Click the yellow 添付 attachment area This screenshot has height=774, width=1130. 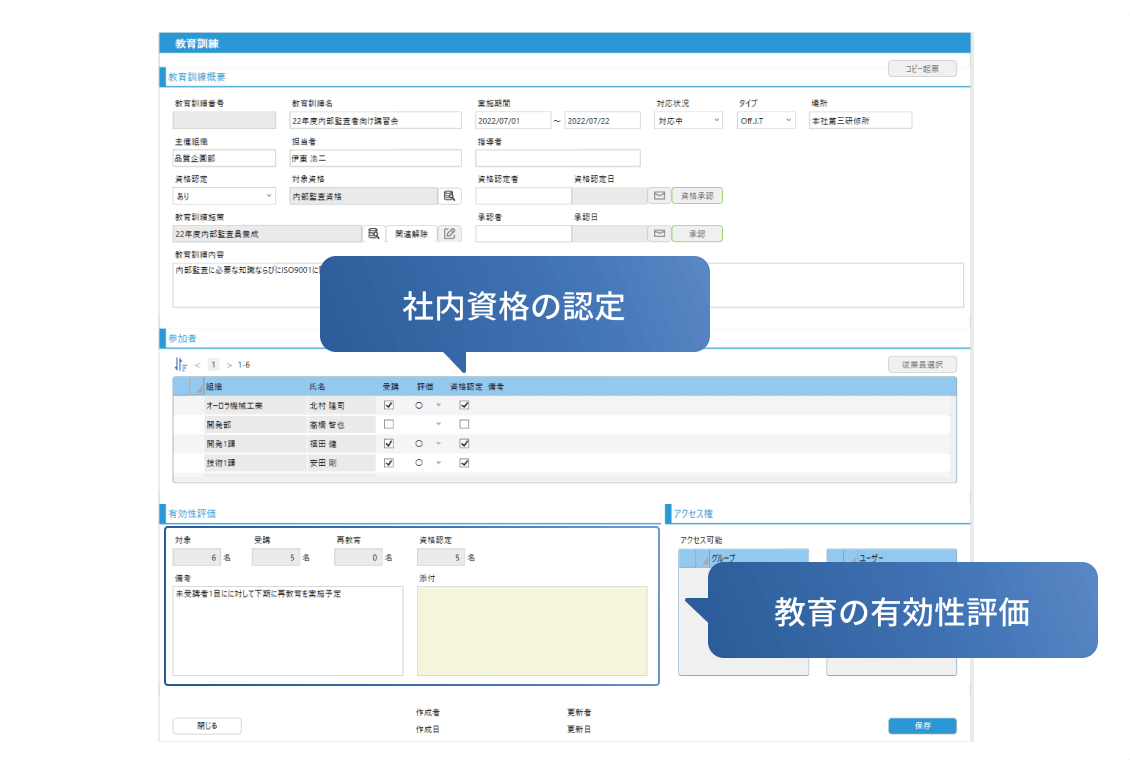pos(532,631)
